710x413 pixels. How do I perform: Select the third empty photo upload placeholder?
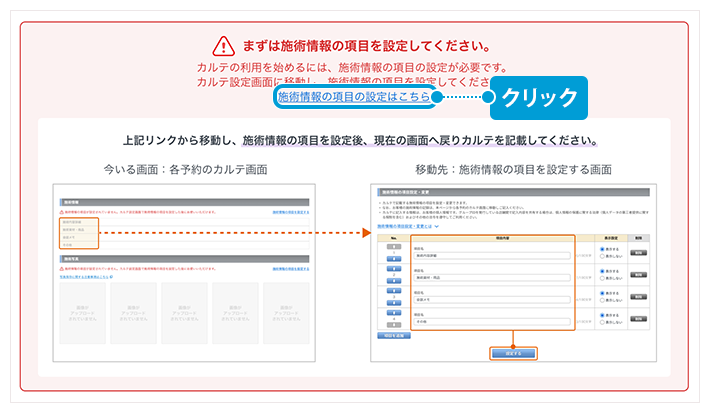[184, 313]
